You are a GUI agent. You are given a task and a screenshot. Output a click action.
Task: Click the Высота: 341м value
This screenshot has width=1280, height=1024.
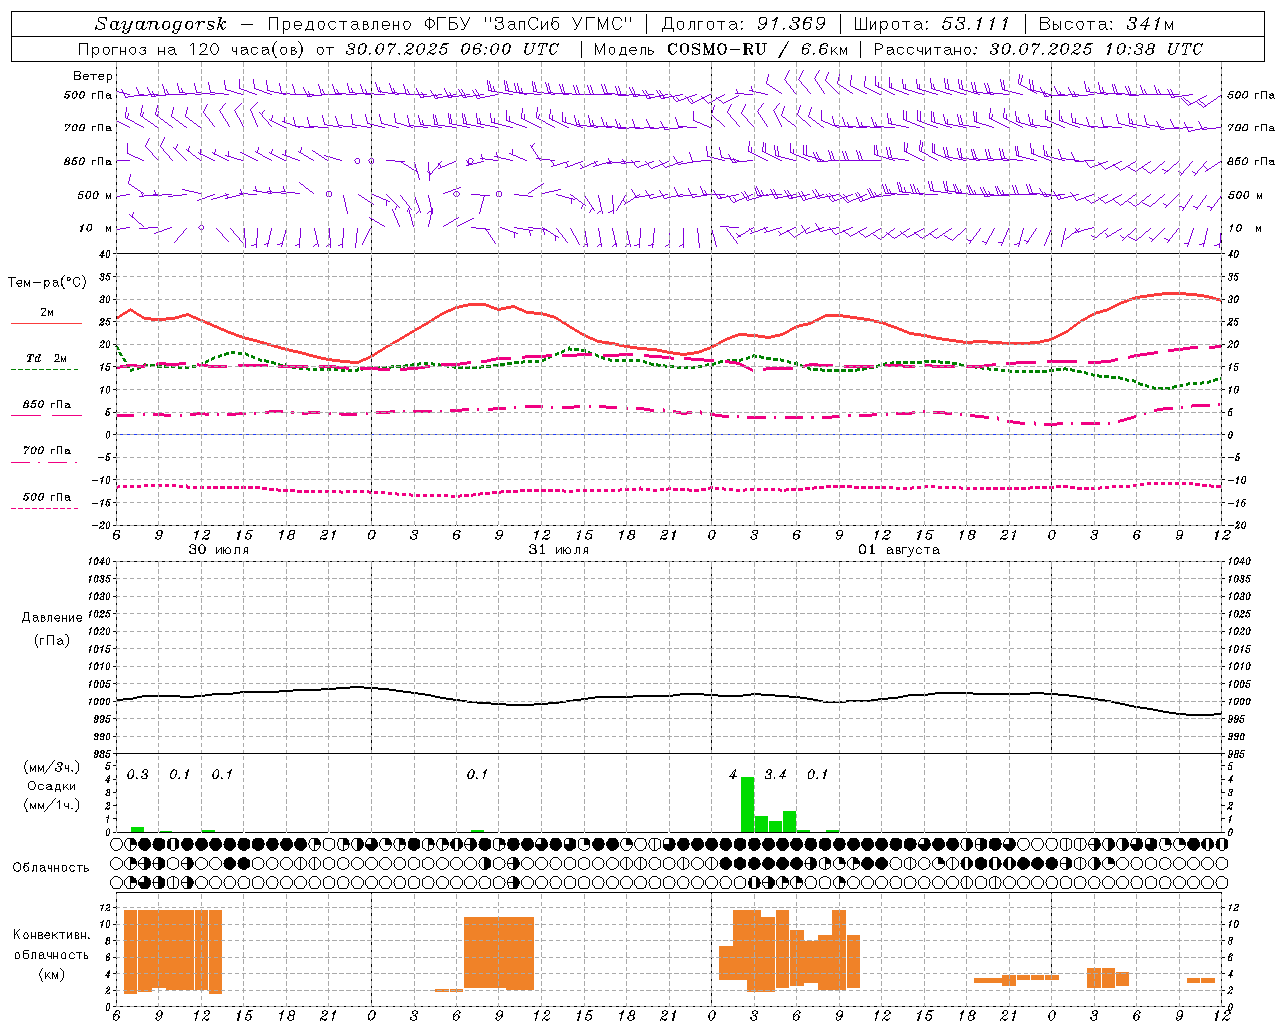[x=1106, y=24]
